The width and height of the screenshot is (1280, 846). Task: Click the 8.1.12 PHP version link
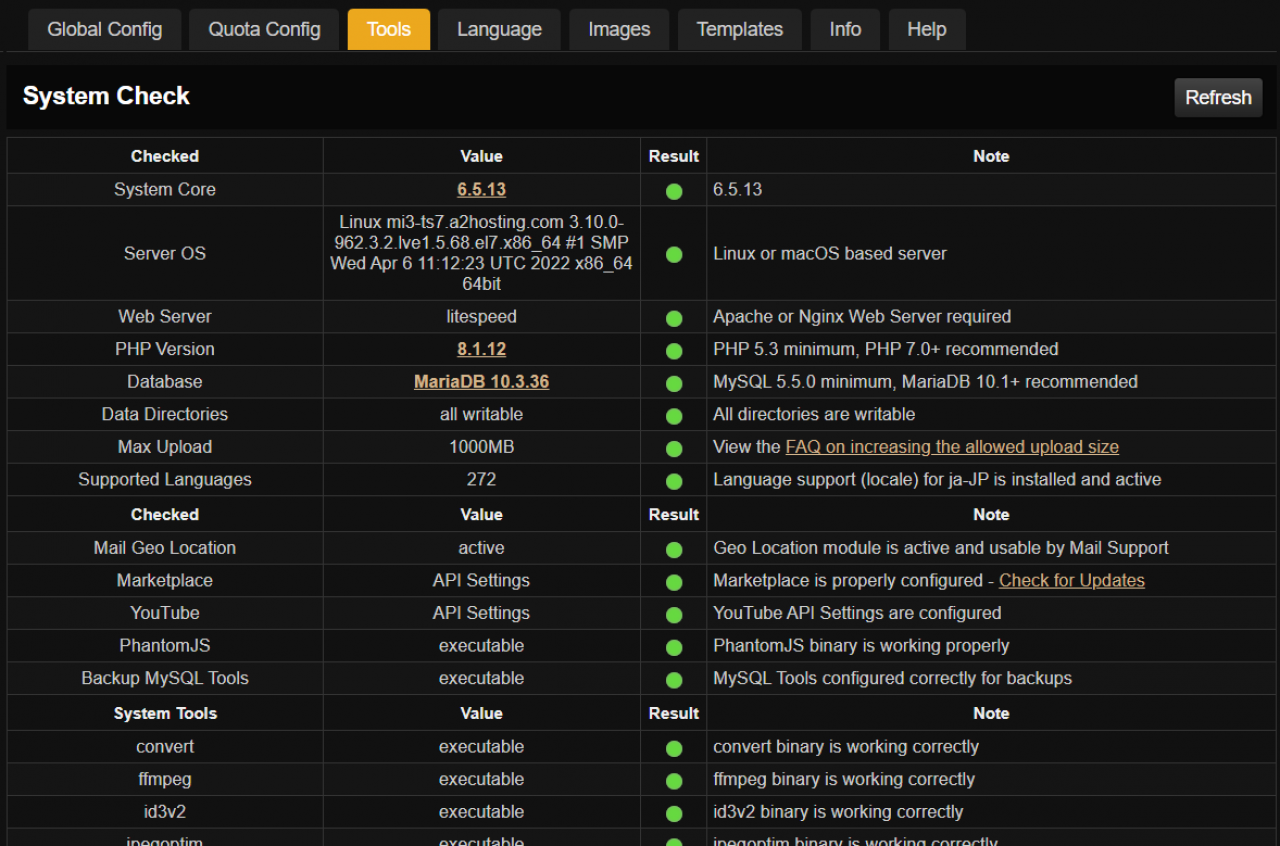click(x=481, y=349)
